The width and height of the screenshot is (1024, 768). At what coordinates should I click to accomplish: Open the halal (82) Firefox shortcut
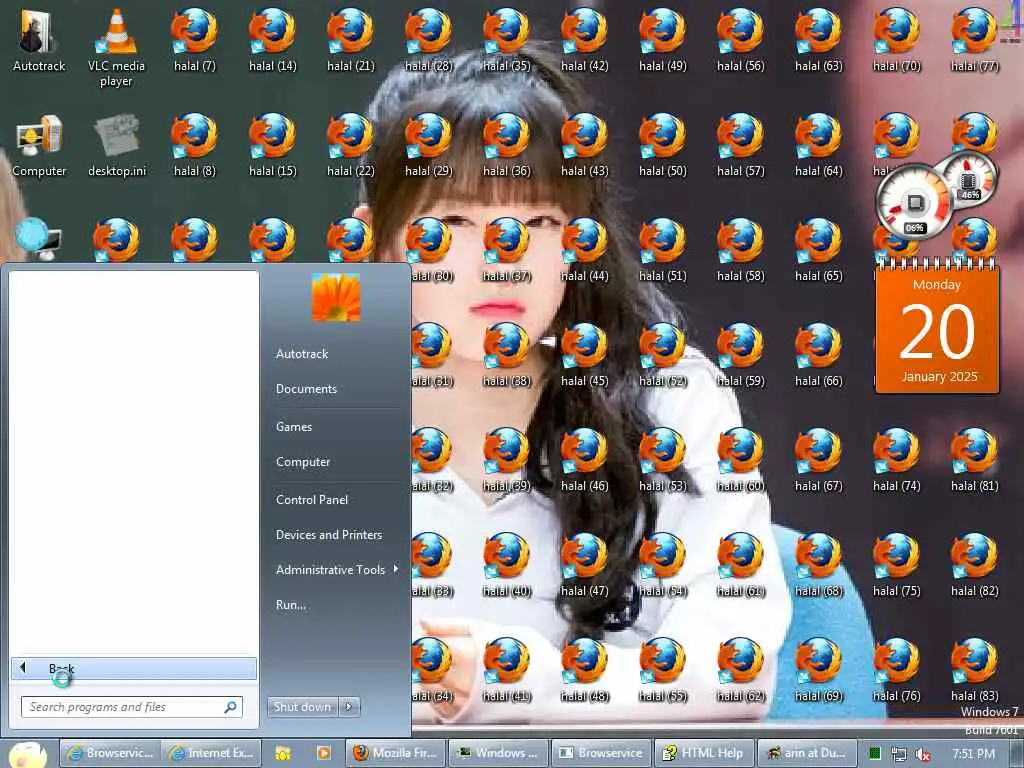974,566
